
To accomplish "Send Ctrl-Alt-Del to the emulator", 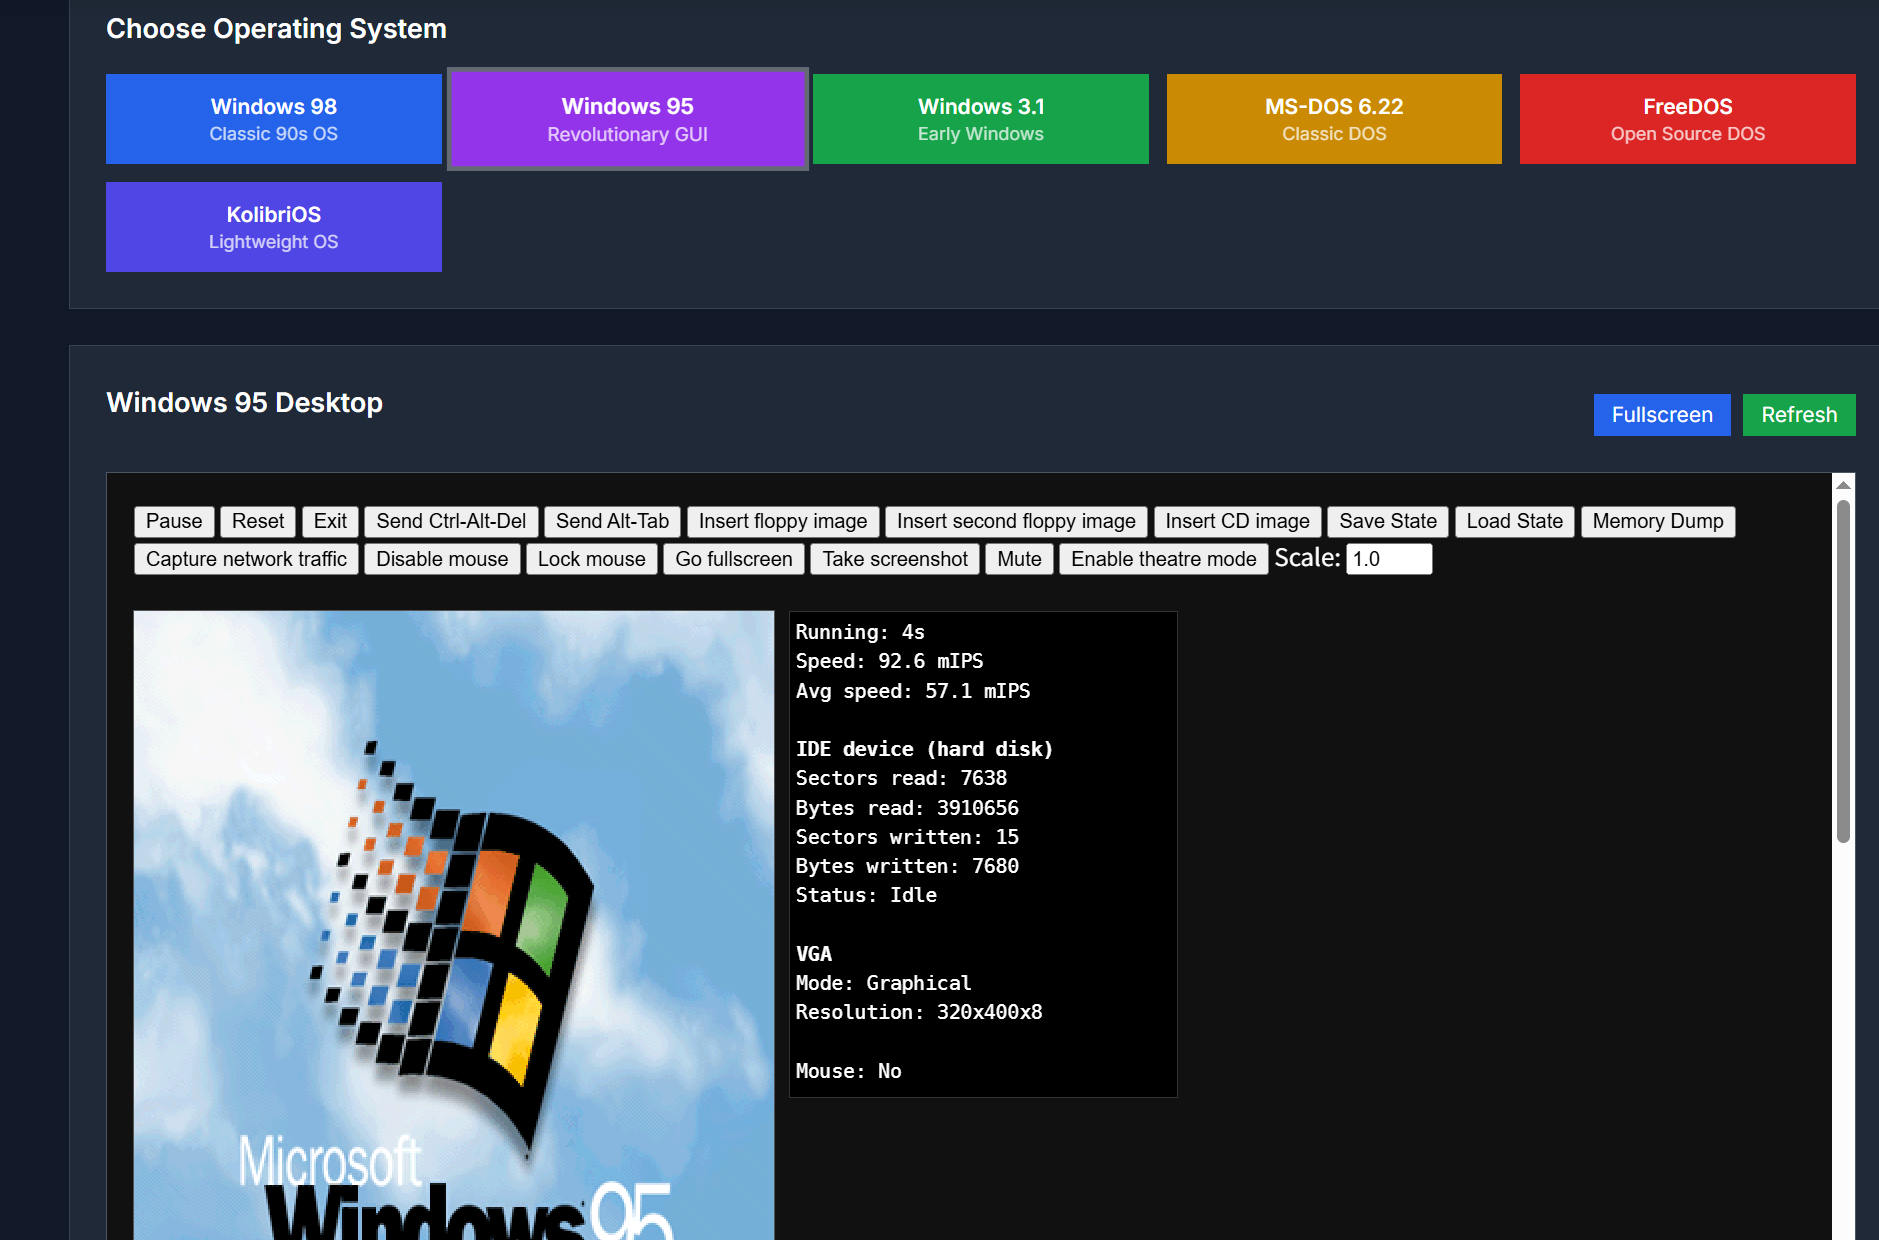I will click(x=451, y=521).
